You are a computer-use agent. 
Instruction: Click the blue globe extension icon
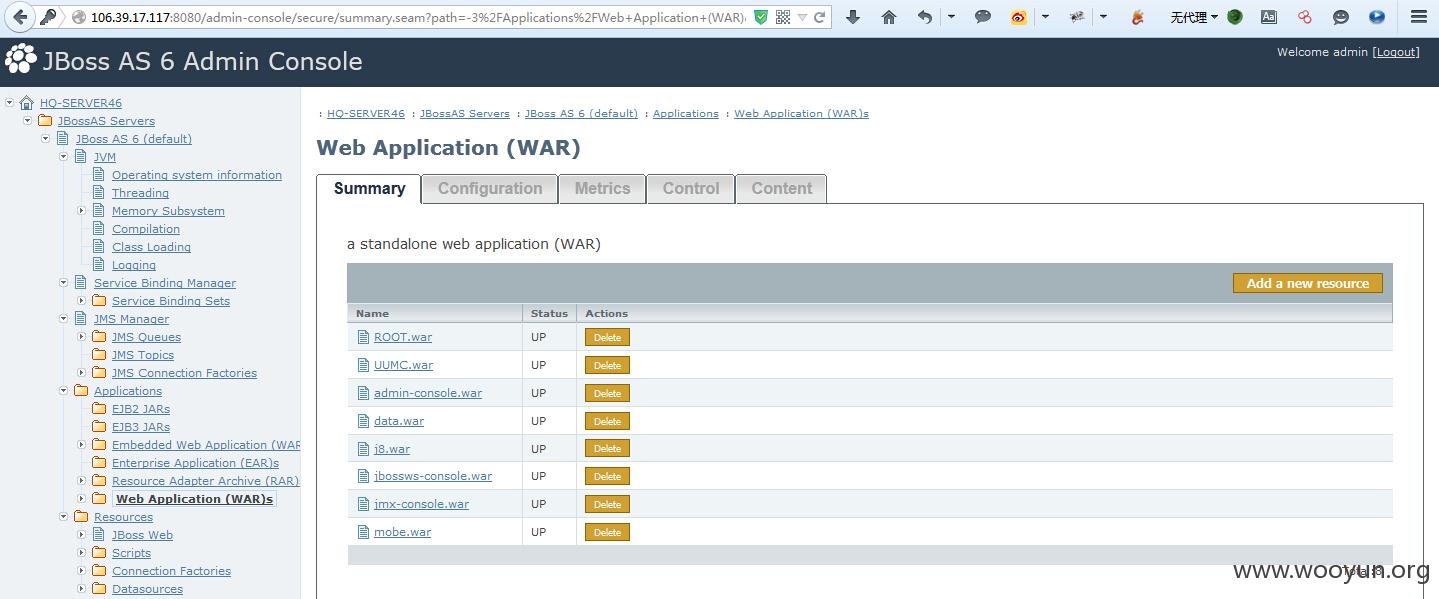[1377, 17]
